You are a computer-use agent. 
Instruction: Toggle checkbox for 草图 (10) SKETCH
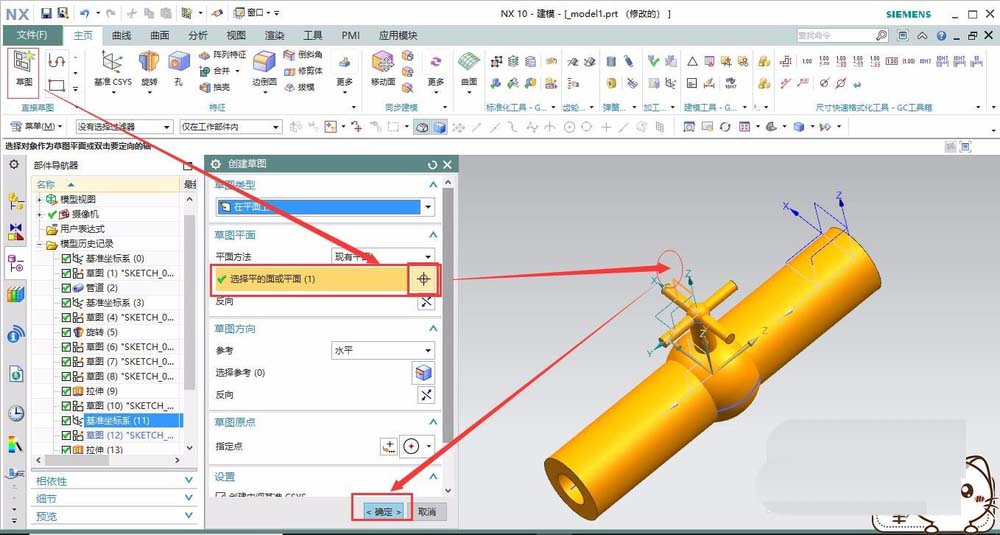point(66,406)
